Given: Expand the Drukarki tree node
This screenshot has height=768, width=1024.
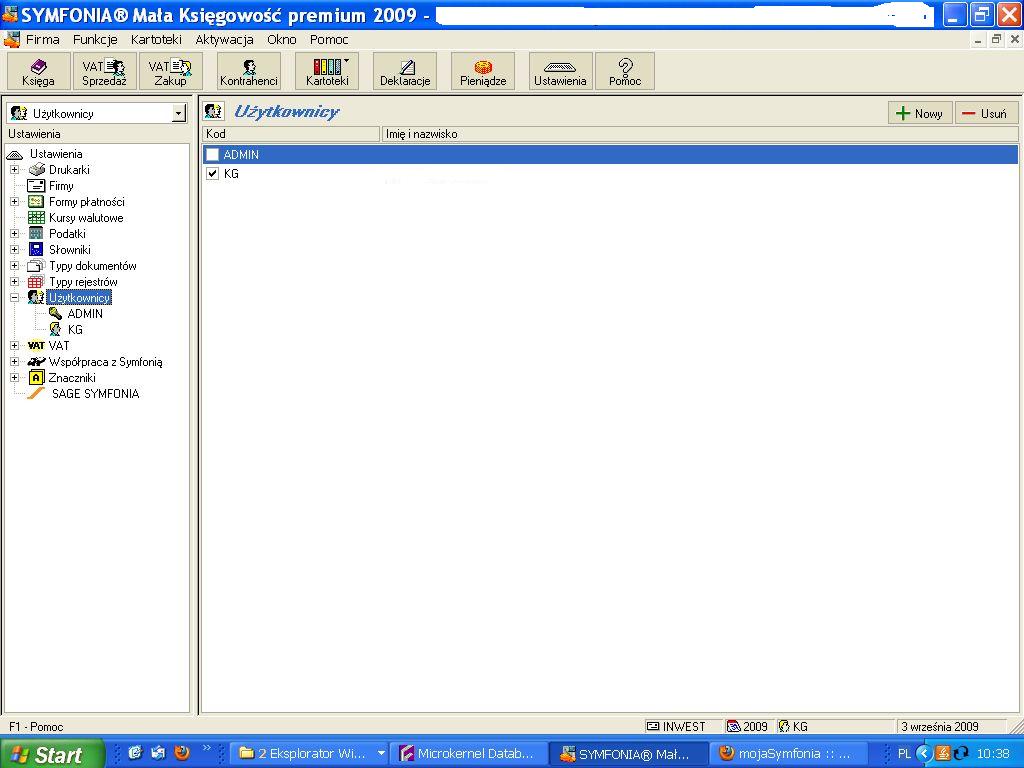Looking at the screenshot, I should [x=14, y=170].
